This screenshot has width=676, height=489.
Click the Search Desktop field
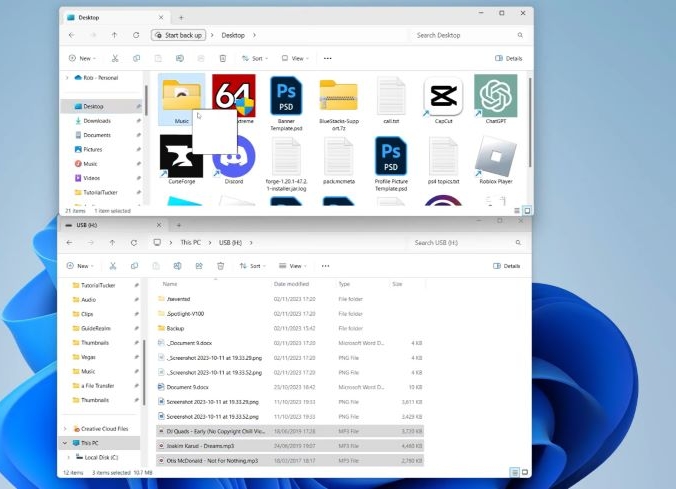468,35
